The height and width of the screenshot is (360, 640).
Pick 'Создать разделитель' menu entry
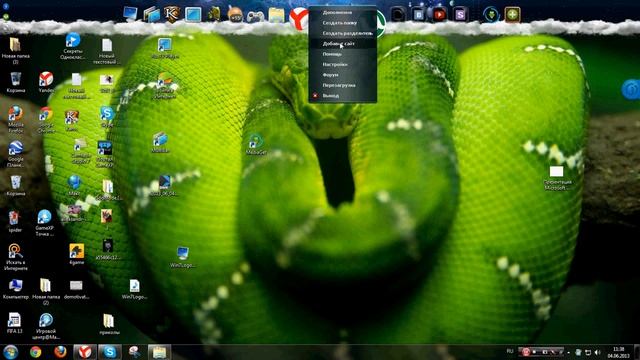pos(342,33)
